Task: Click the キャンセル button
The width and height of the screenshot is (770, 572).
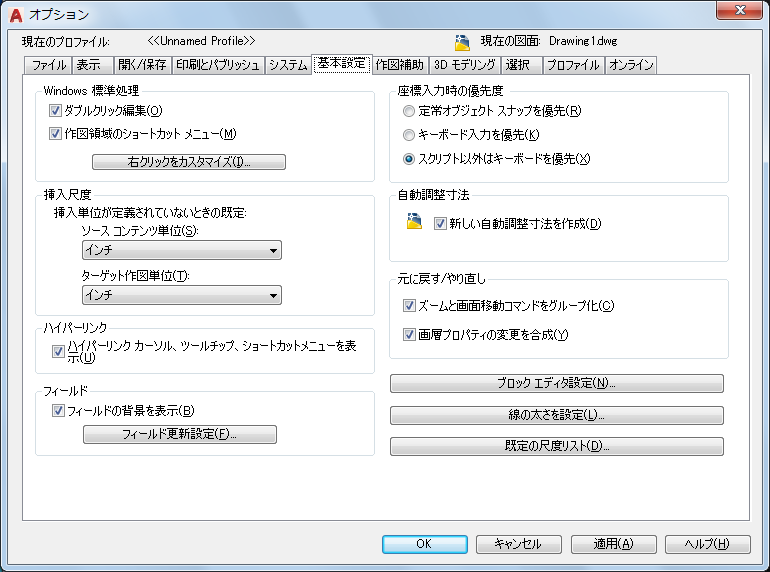Action: point(519,544)
